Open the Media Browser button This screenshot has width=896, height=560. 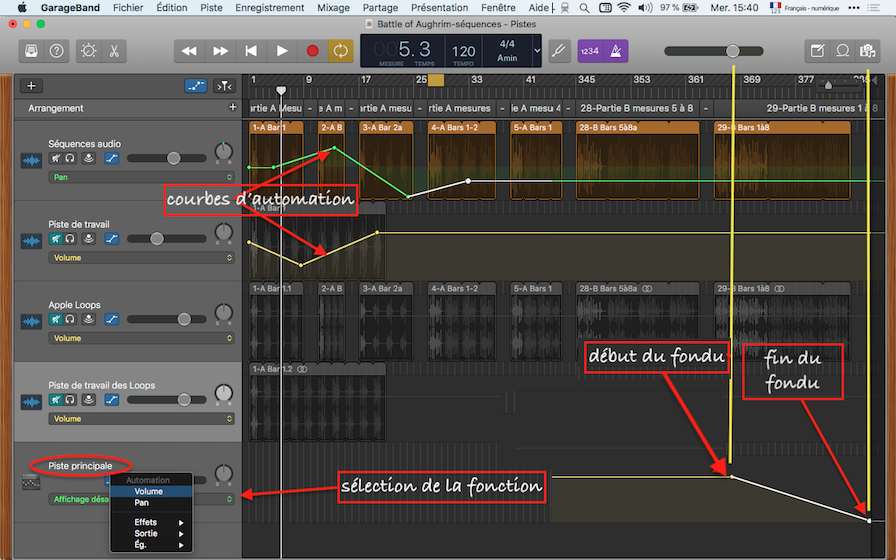pyautogui.click(x=867, y=51)
